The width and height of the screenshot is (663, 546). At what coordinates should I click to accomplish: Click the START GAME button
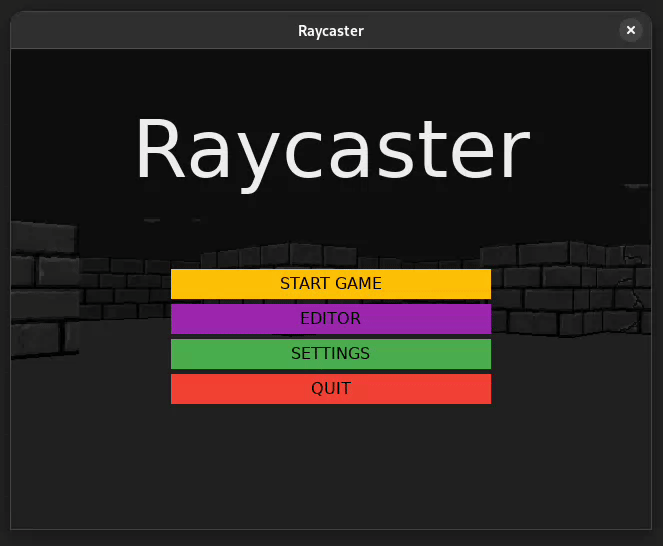(x=330, y=284)
